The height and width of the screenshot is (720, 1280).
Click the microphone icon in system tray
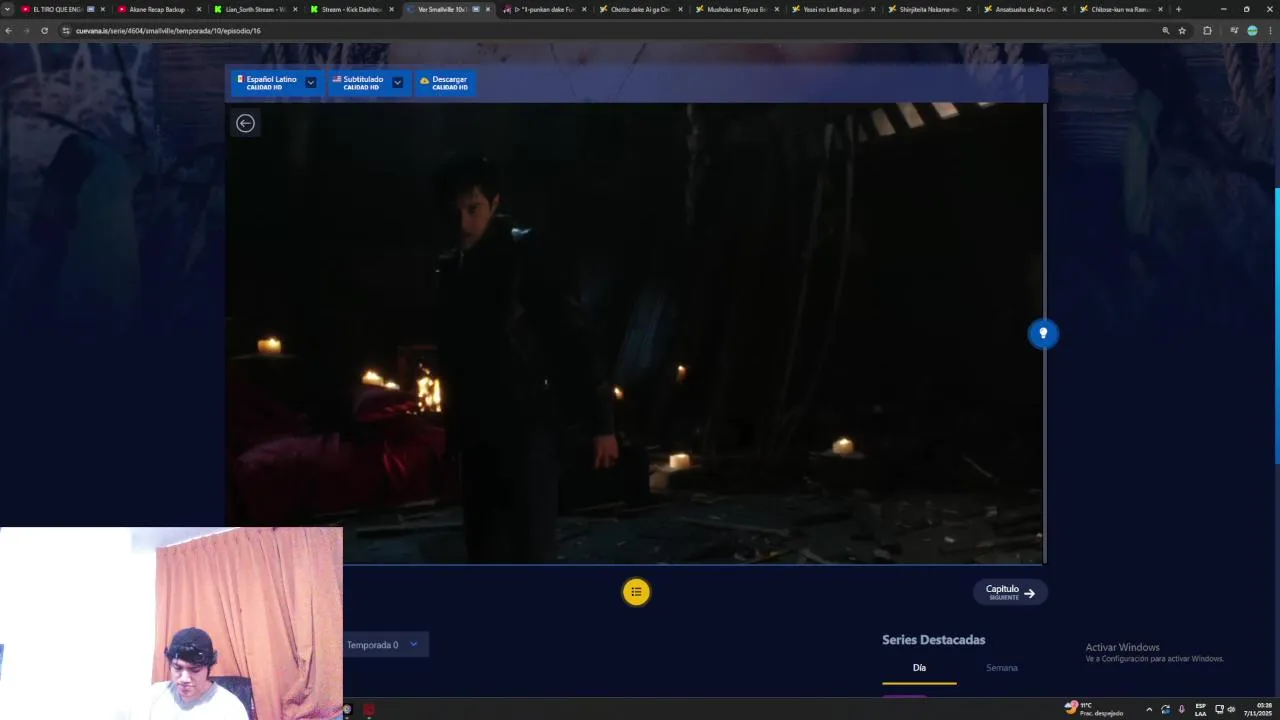pos(1181,709)
